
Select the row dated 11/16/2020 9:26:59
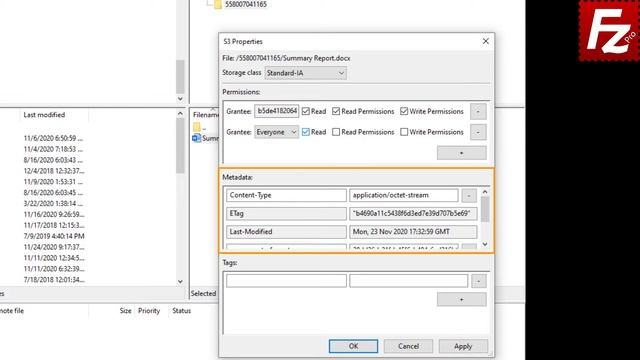point(54,215)
